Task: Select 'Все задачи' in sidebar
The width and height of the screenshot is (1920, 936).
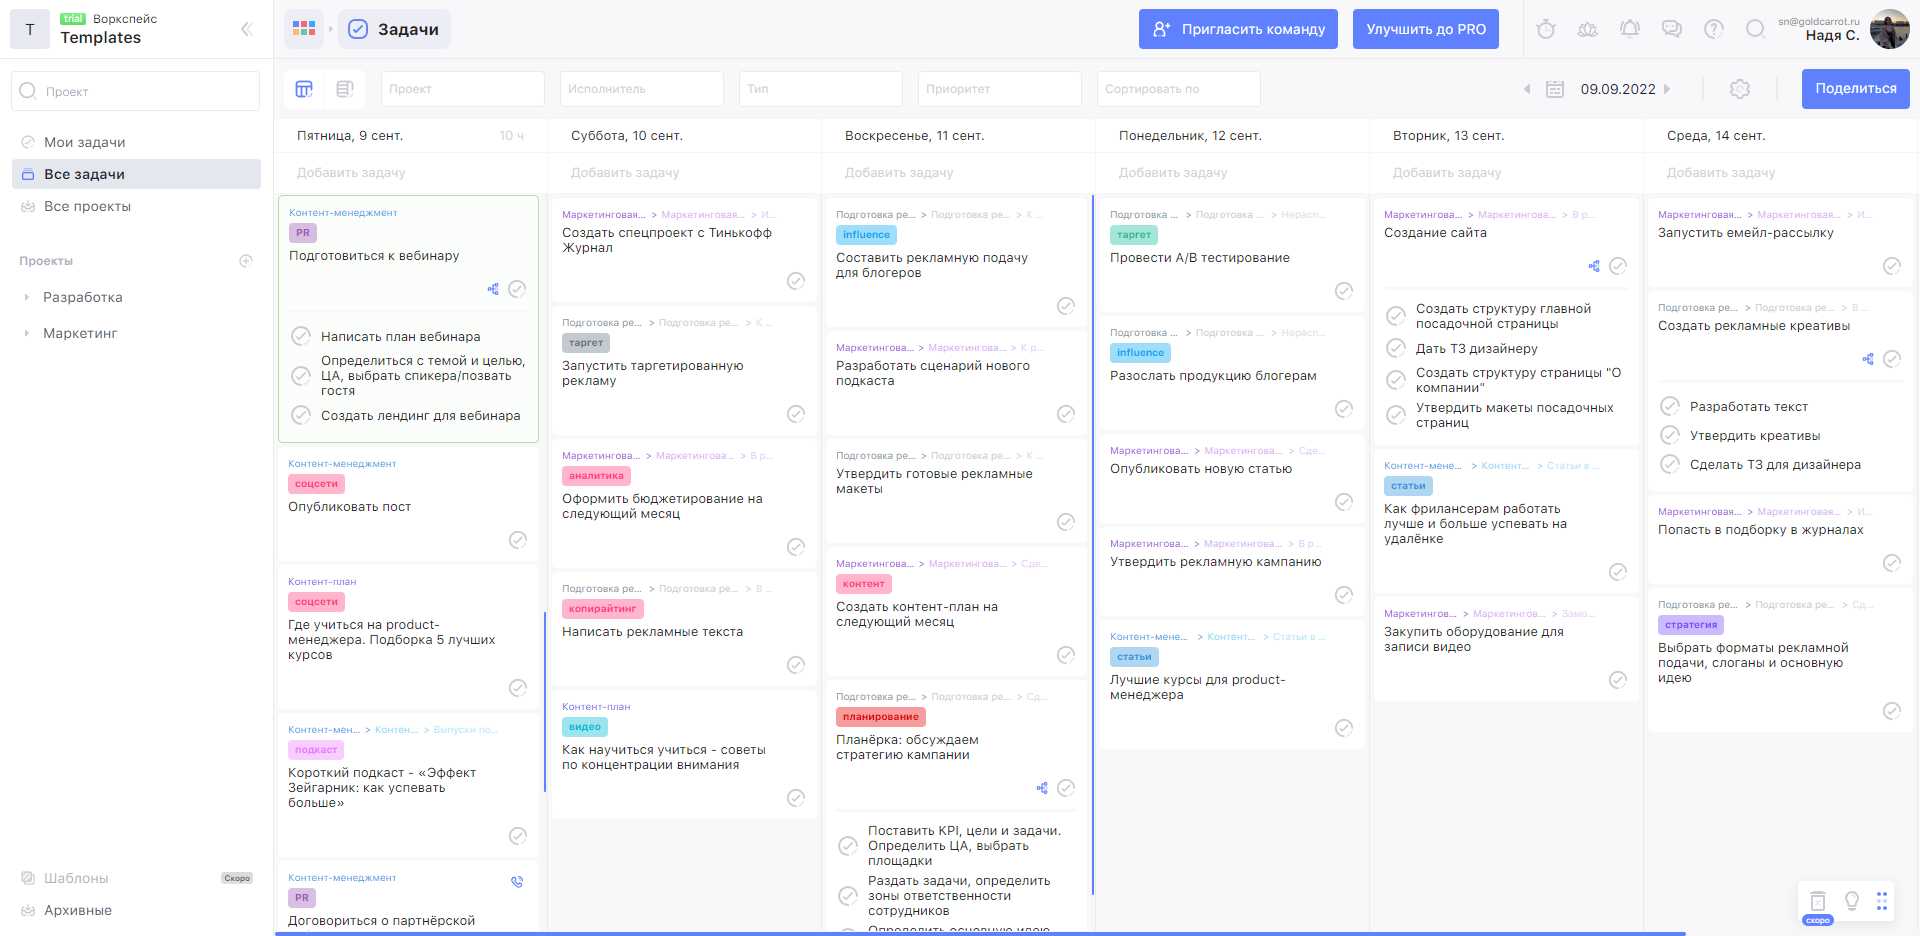Action: click(136, 174)
